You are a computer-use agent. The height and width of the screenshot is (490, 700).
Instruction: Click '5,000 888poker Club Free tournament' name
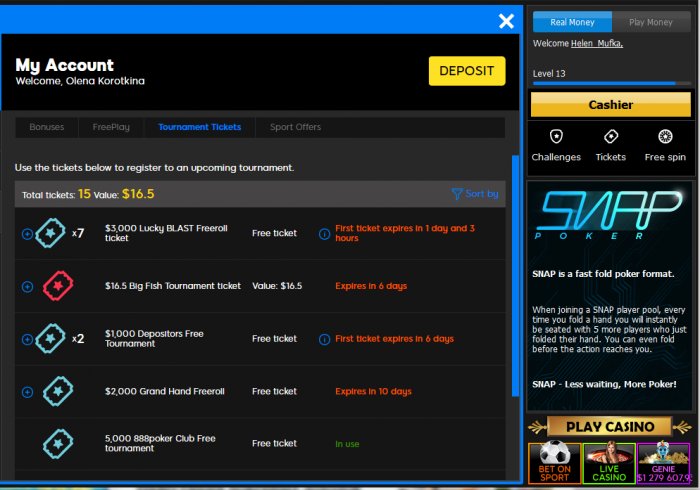[x=160, y=443]
